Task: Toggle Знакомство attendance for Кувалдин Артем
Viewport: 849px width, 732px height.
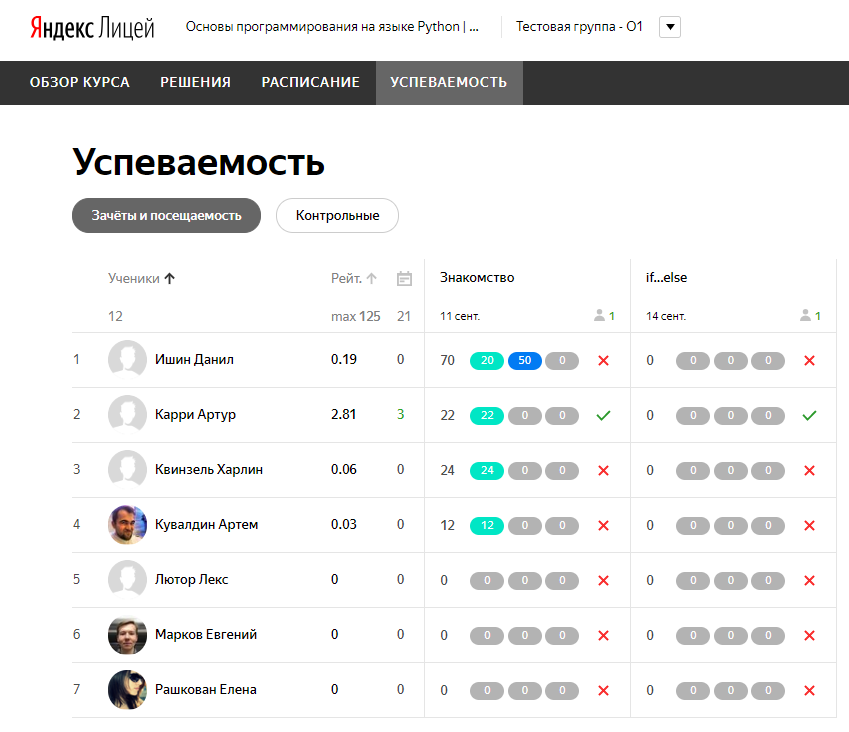Action: tap(603, 526)
